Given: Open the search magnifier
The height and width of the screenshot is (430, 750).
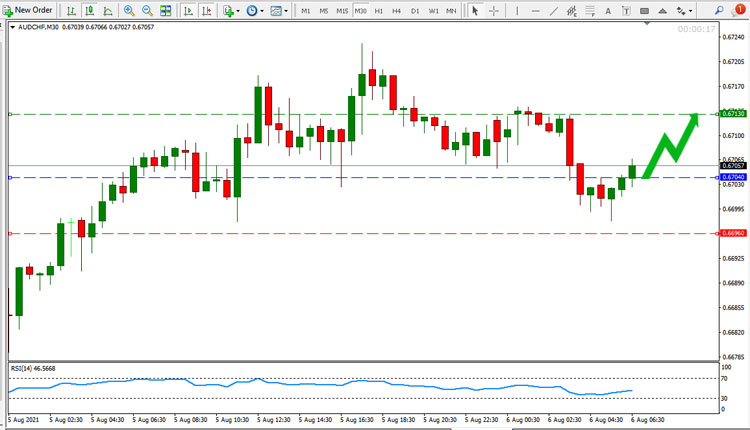Looking at the screenshot, I should (719, 11).
